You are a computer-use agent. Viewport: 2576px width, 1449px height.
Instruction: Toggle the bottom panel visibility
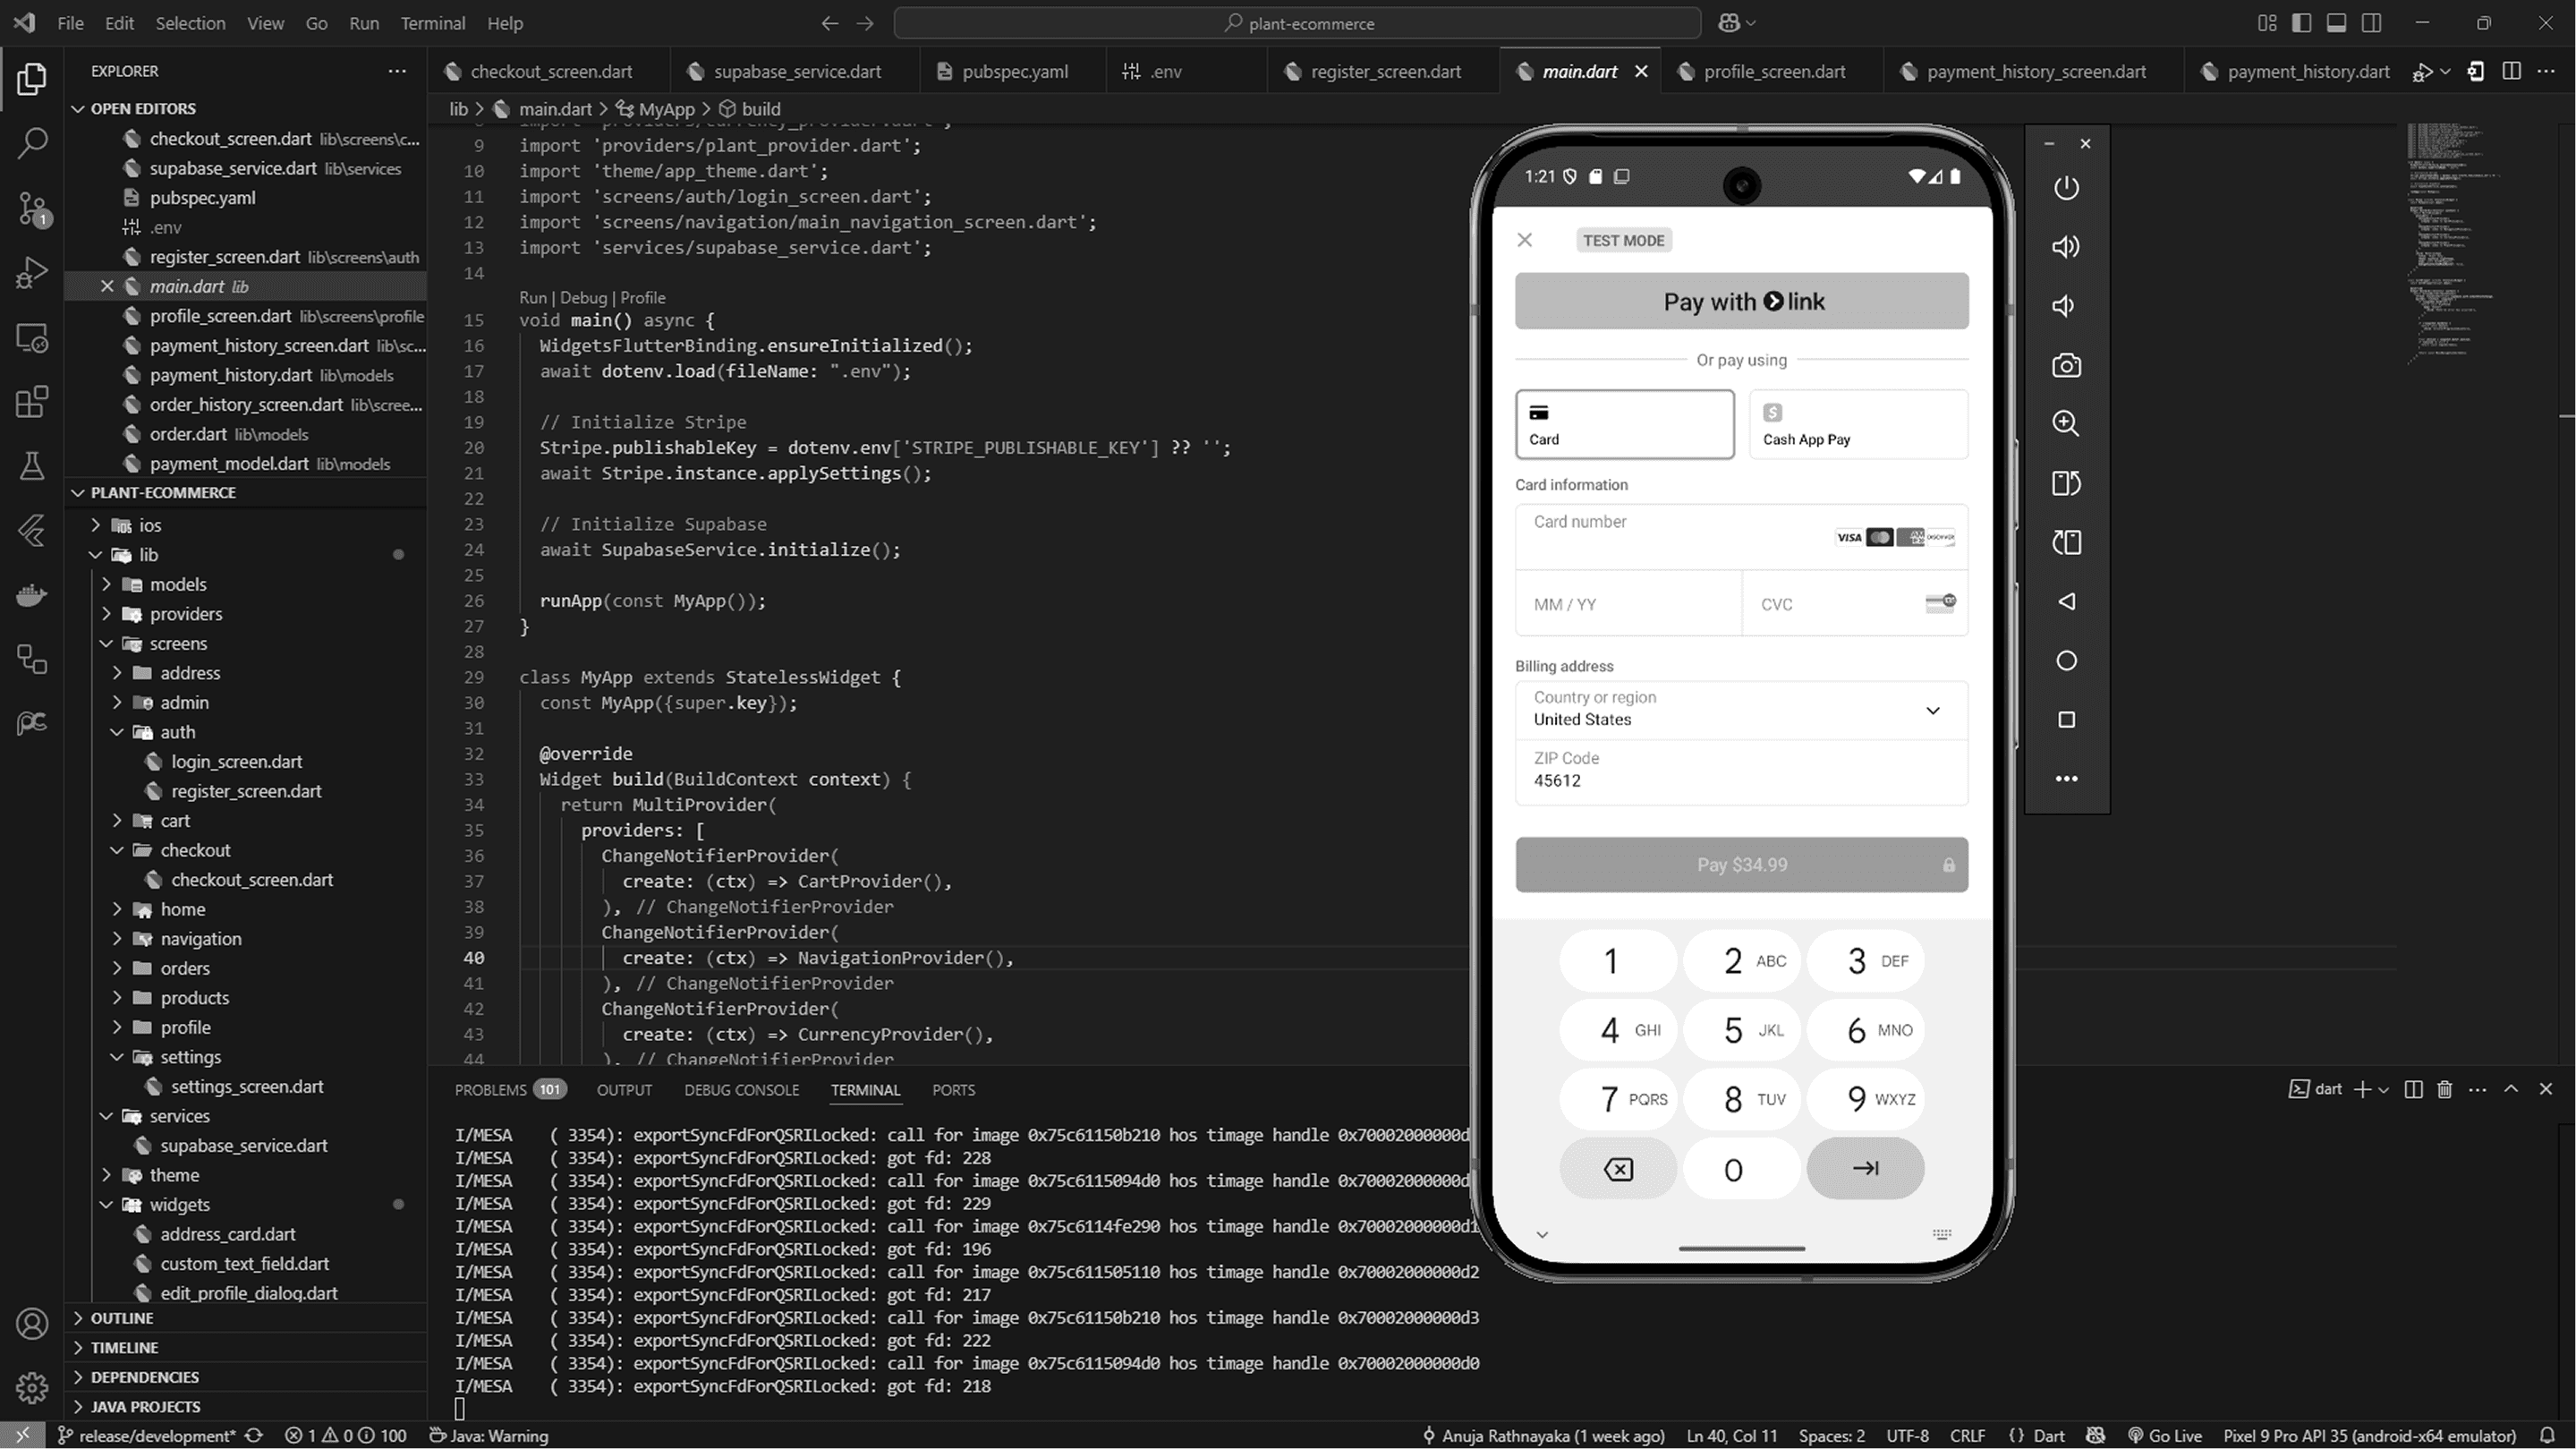(2336, 22)
